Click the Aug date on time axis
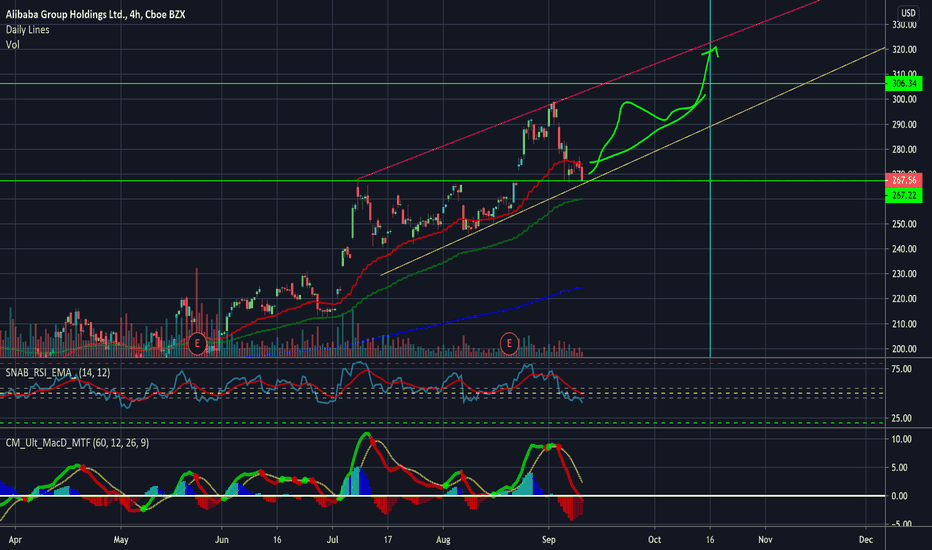This screenshot has width=932, height=550. pos(443,540)
